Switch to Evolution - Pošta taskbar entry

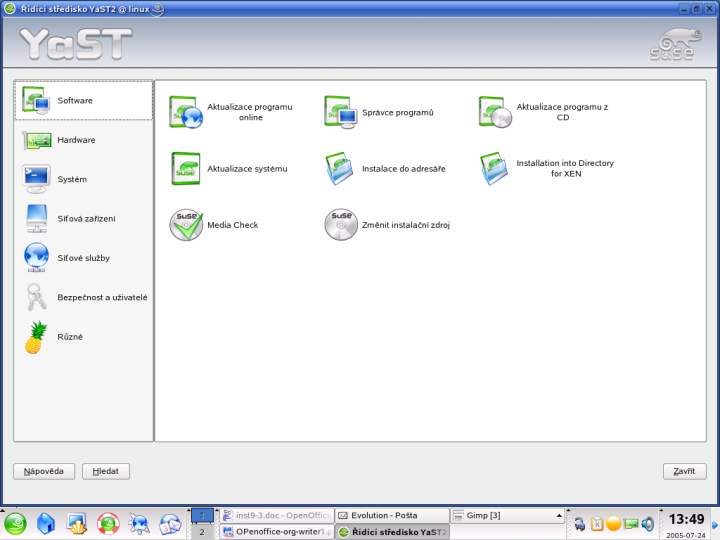pos(392,516)
